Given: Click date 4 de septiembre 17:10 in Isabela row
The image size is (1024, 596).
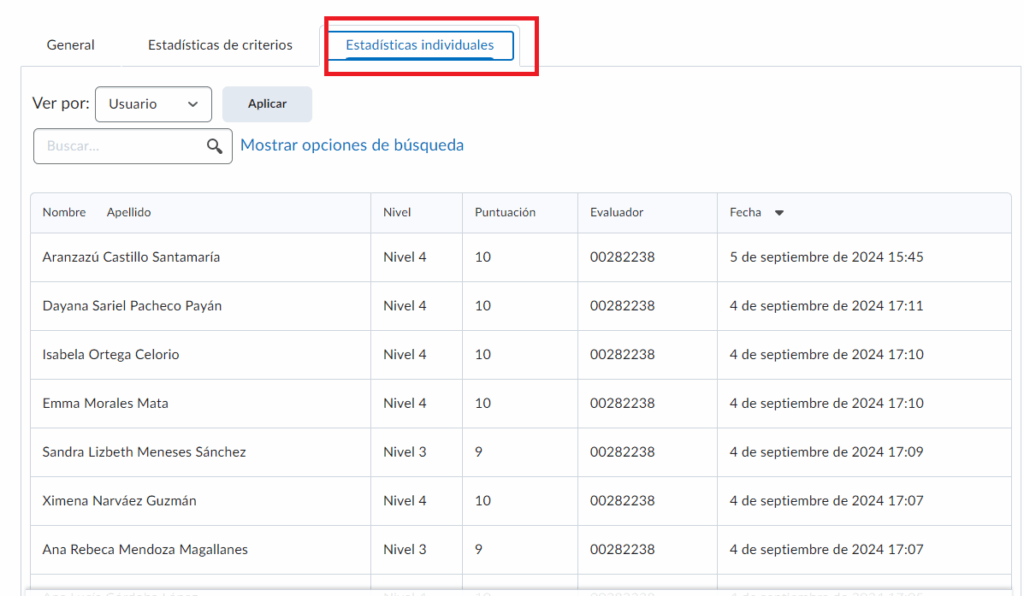Looking at the screenshot, I should (x=826, y=354).
